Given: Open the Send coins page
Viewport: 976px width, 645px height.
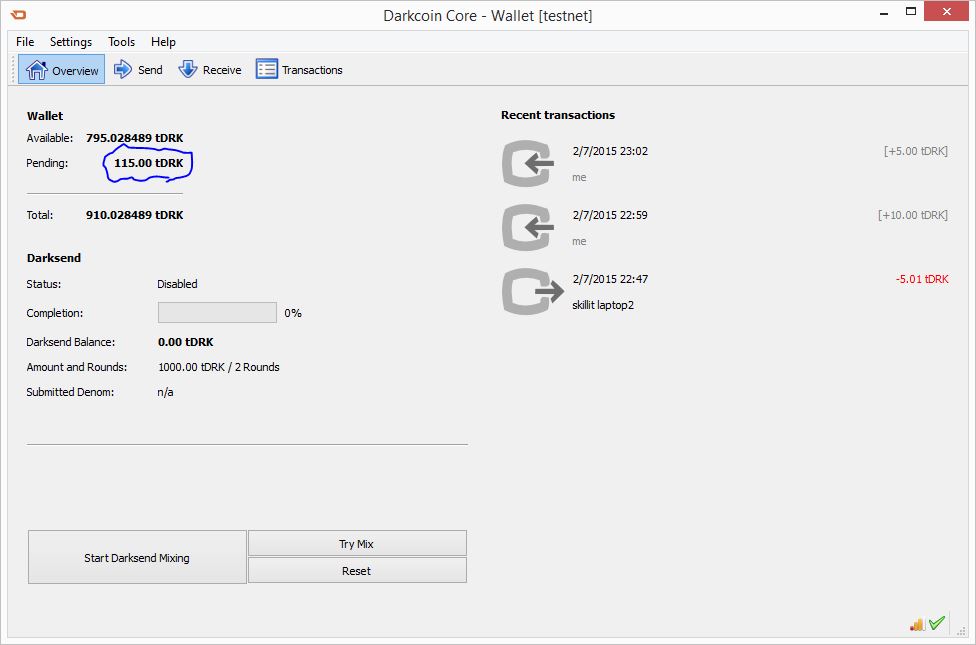Looking at the screenshot, I should [138, 70].
